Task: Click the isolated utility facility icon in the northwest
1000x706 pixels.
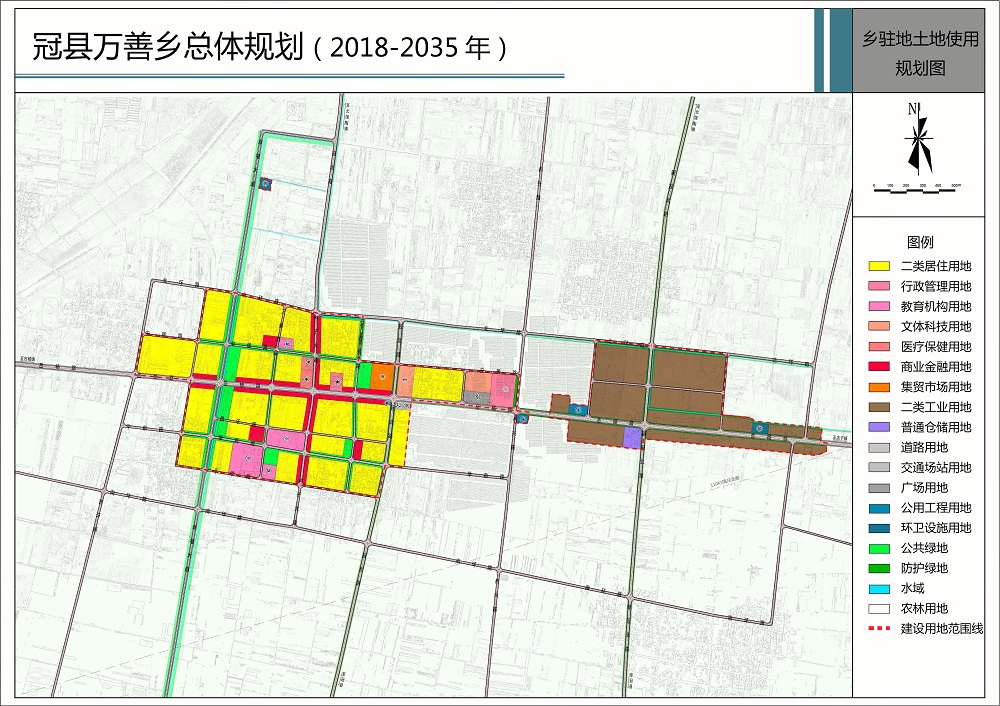Action: 266,183
